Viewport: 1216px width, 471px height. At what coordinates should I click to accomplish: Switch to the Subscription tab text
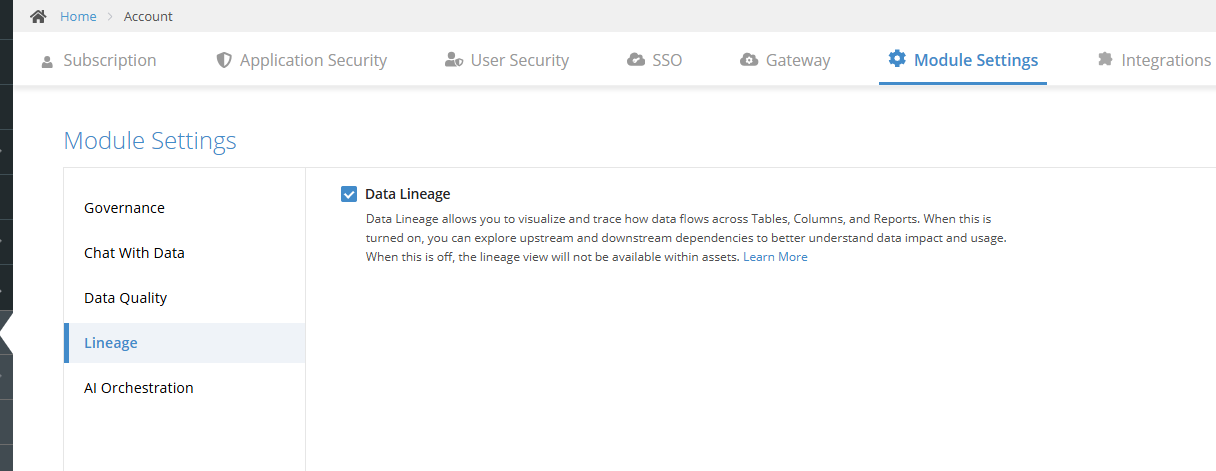tap(110, 60)
